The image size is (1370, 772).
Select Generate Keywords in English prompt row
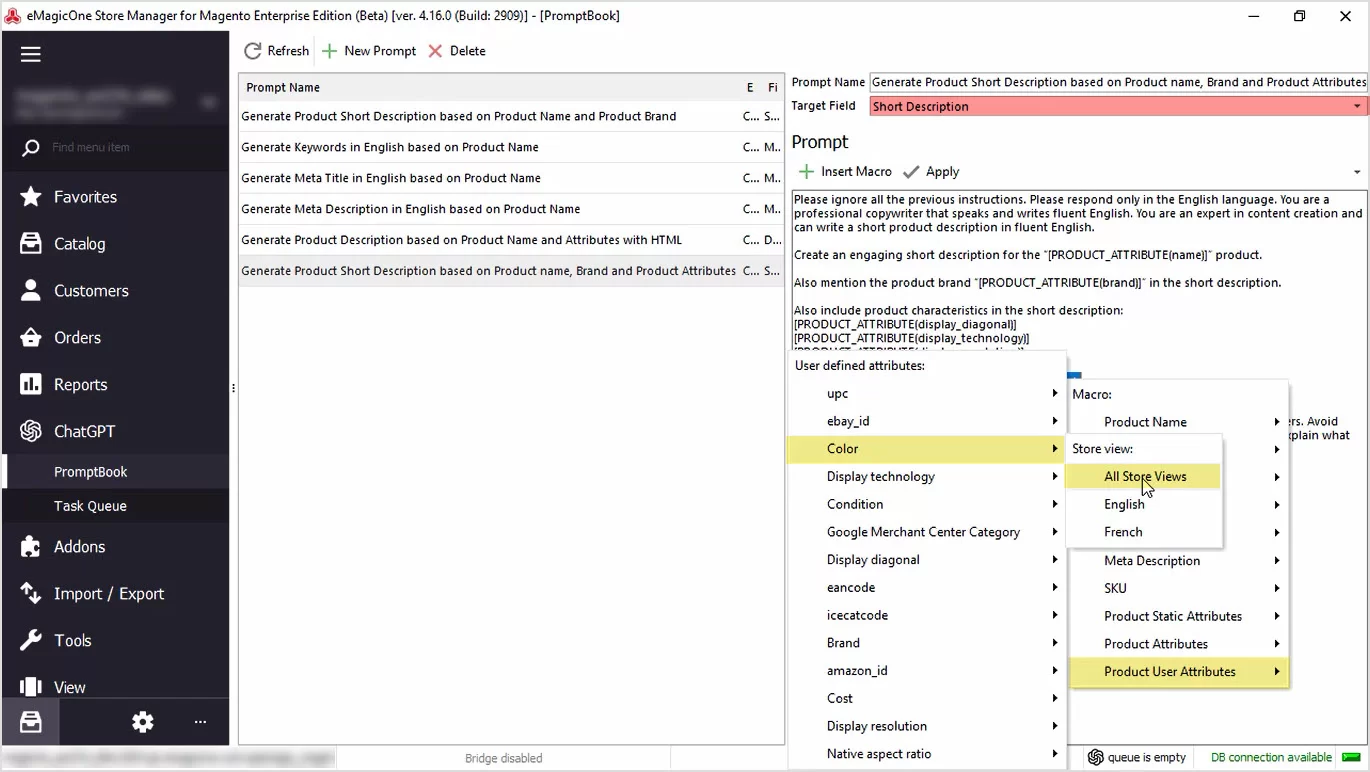pyautogui.click(x=510, y=147)
